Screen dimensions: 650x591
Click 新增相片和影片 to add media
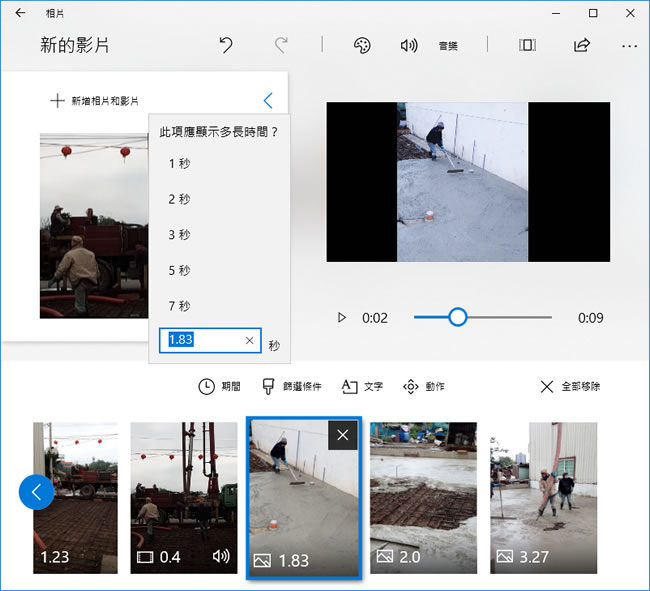point(95,101)
